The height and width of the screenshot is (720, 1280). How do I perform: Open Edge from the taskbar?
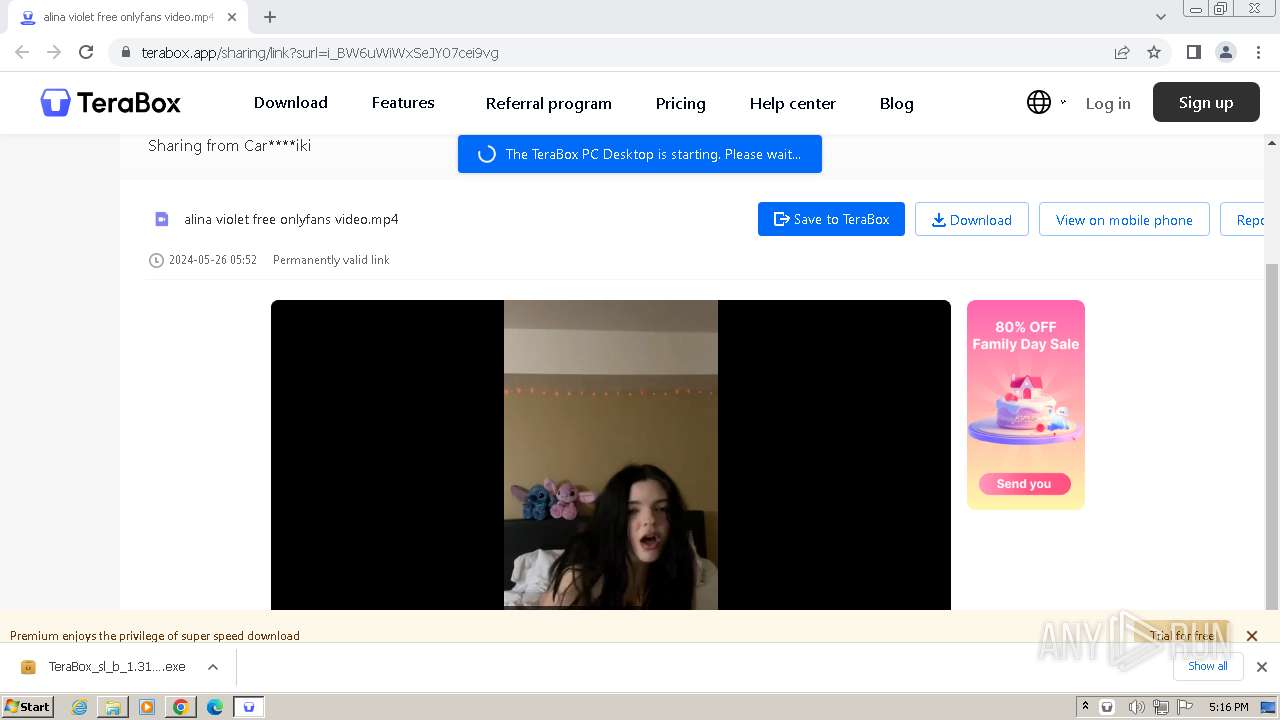pos(215,707)
